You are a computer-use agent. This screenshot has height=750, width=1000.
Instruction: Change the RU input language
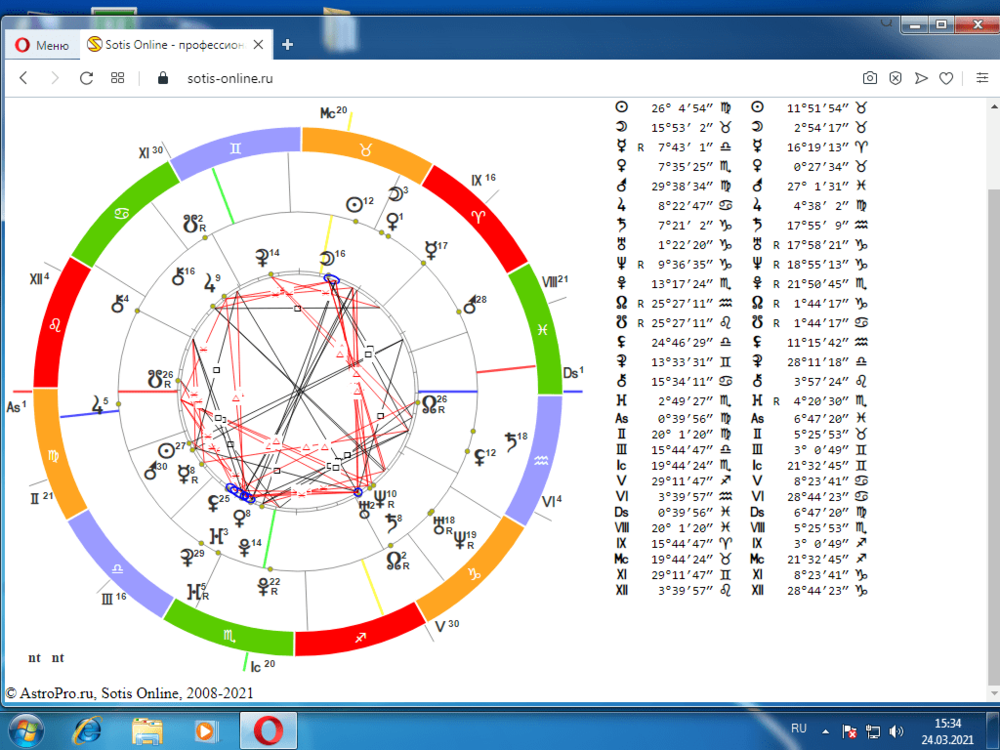tap(798, 728)
